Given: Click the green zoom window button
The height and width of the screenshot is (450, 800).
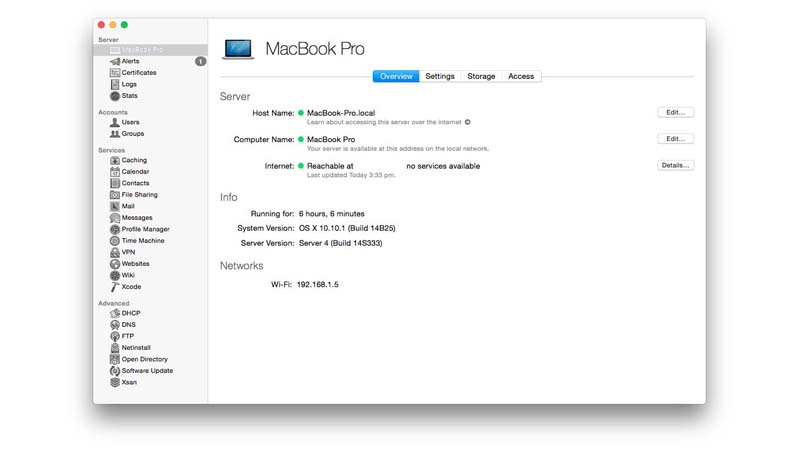Looking at the screenshot, I should point(124,24).
